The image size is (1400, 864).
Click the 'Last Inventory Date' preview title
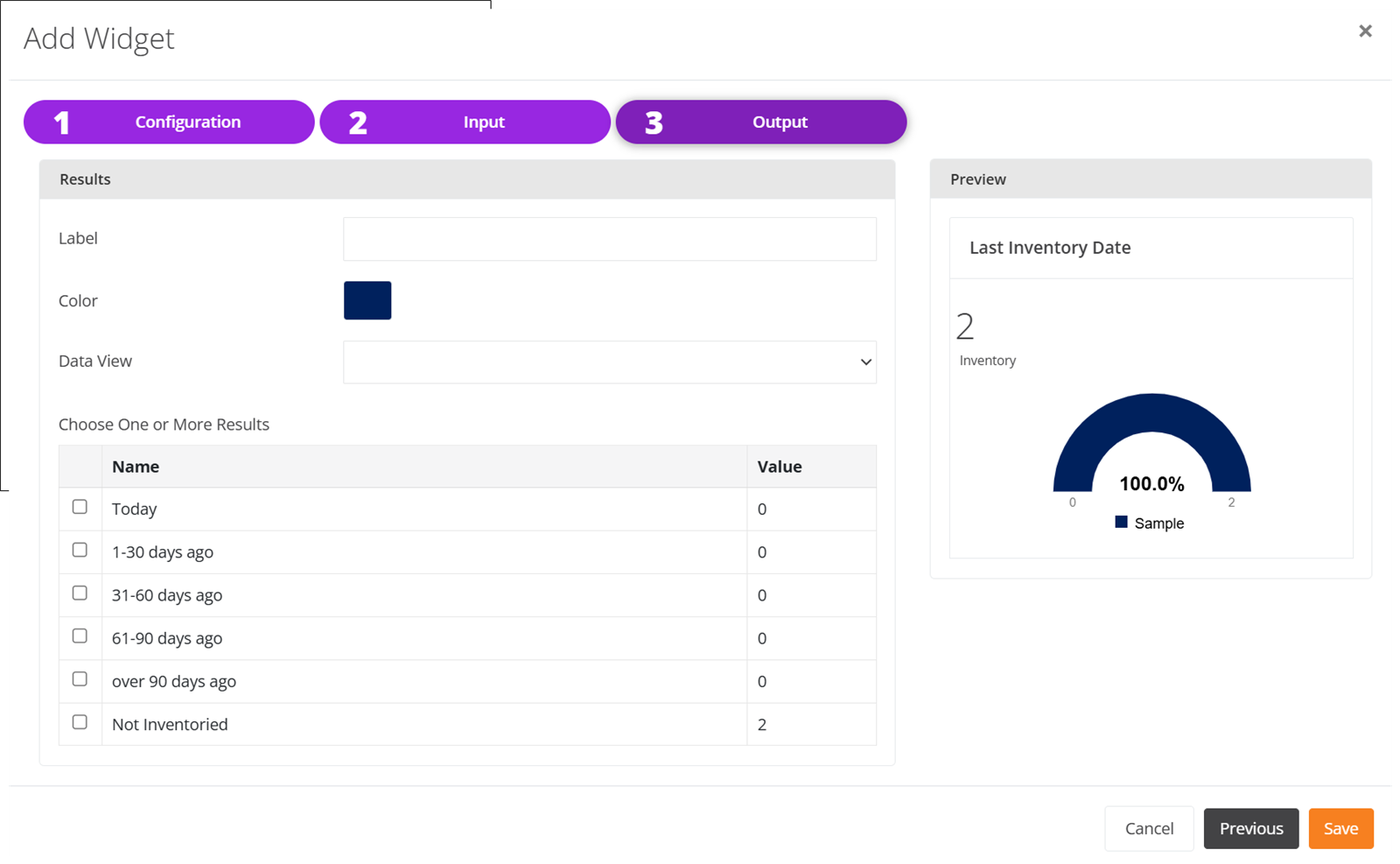(x=1050, y=248)
